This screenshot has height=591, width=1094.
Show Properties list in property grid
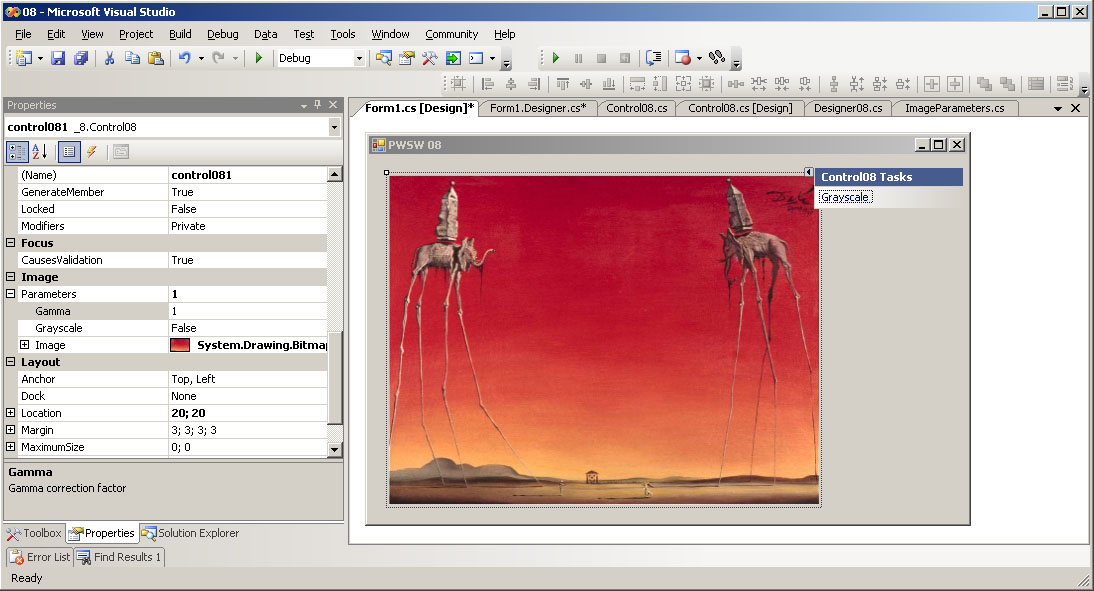tap(68, 151)
